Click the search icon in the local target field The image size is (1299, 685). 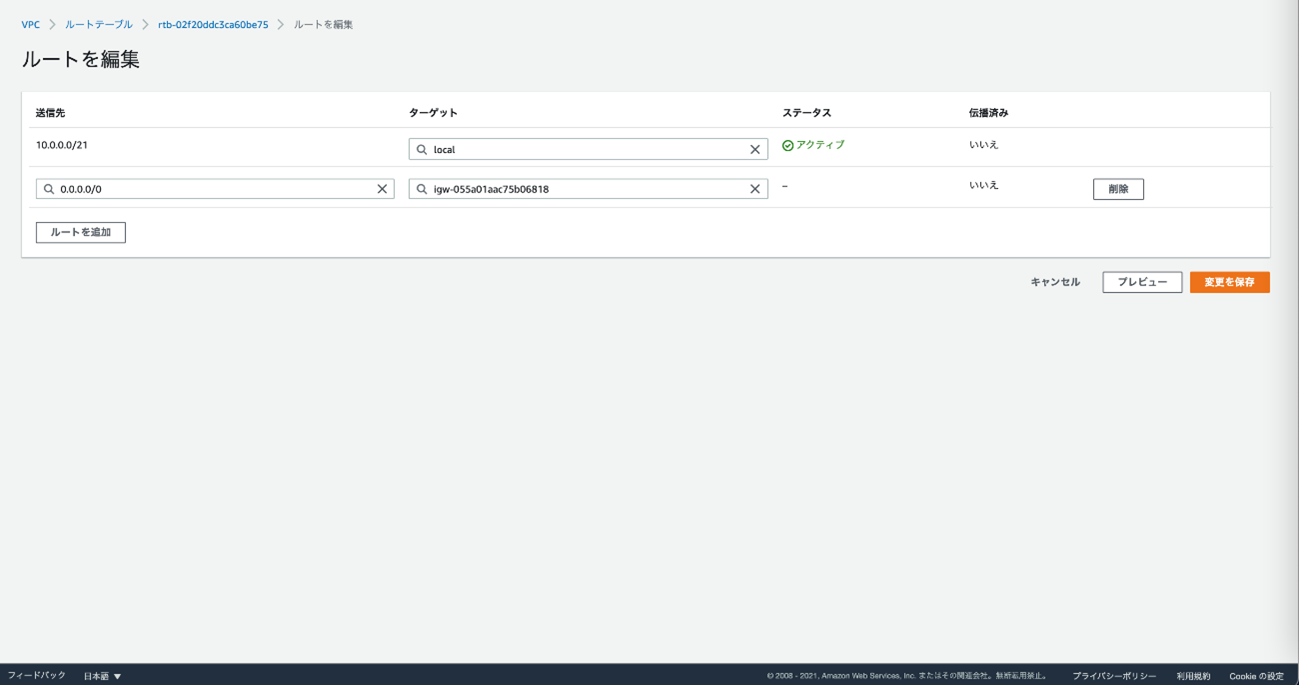click(422, 149)
